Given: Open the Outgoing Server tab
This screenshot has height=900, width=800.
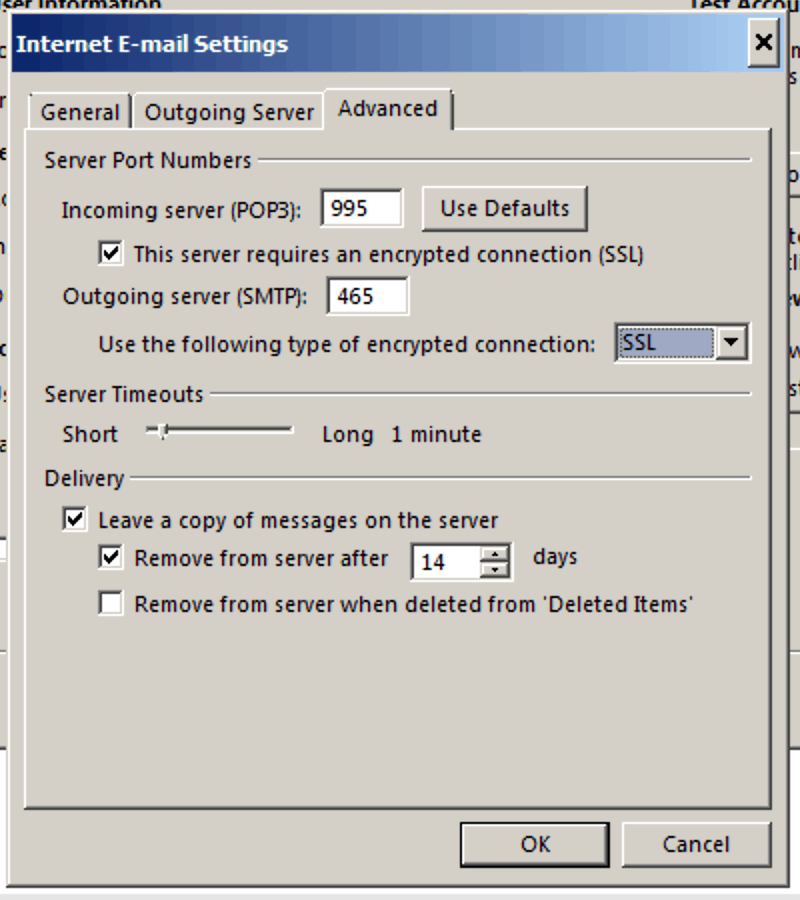Looking at the screenshot, I should point(229,113).
